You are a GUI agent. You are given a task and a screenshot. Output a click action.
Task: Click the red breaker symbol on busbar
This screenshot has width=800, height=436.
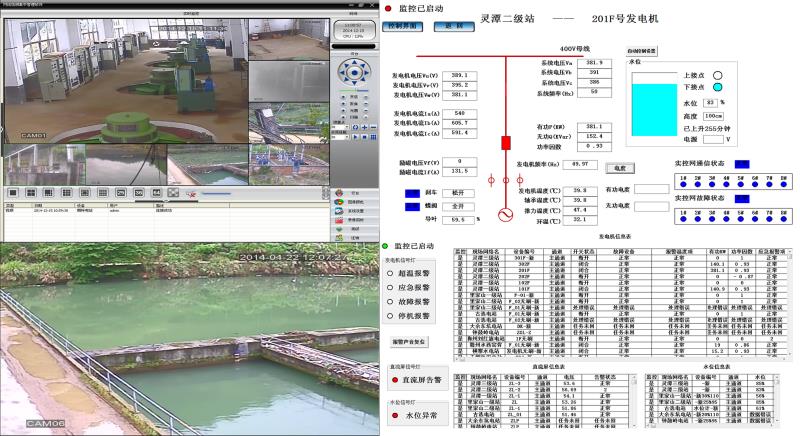tap(505, 140)
